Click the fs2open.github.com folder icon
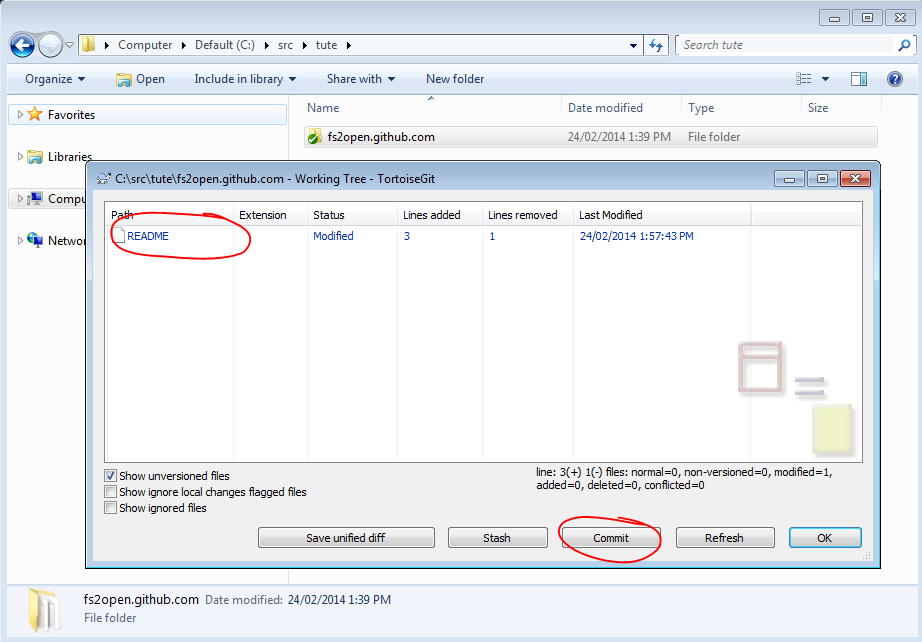922x642 pixels. 315,137
